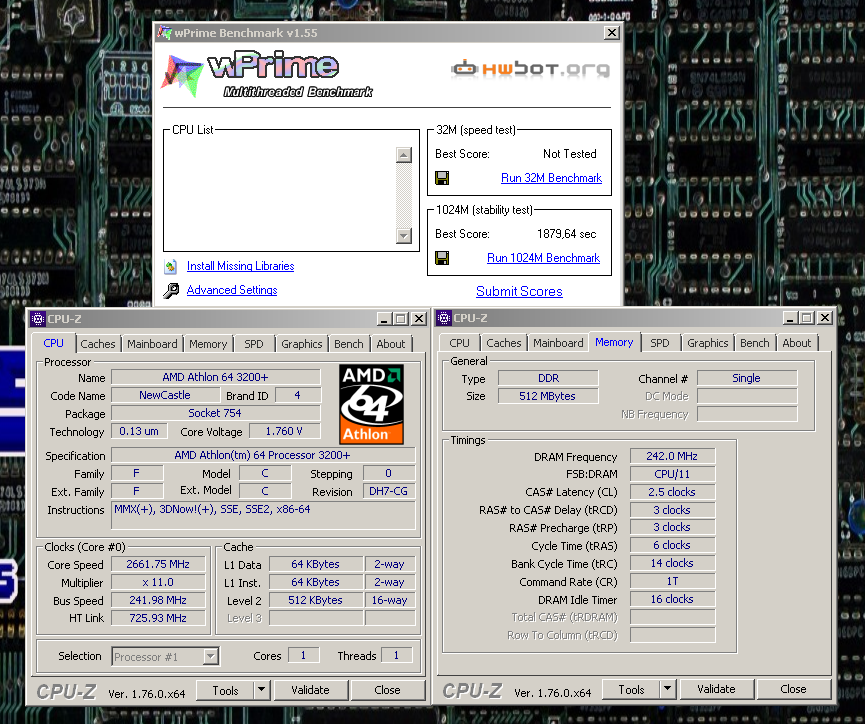Open the Memory tab in left CPU-Z

(208, 344)
